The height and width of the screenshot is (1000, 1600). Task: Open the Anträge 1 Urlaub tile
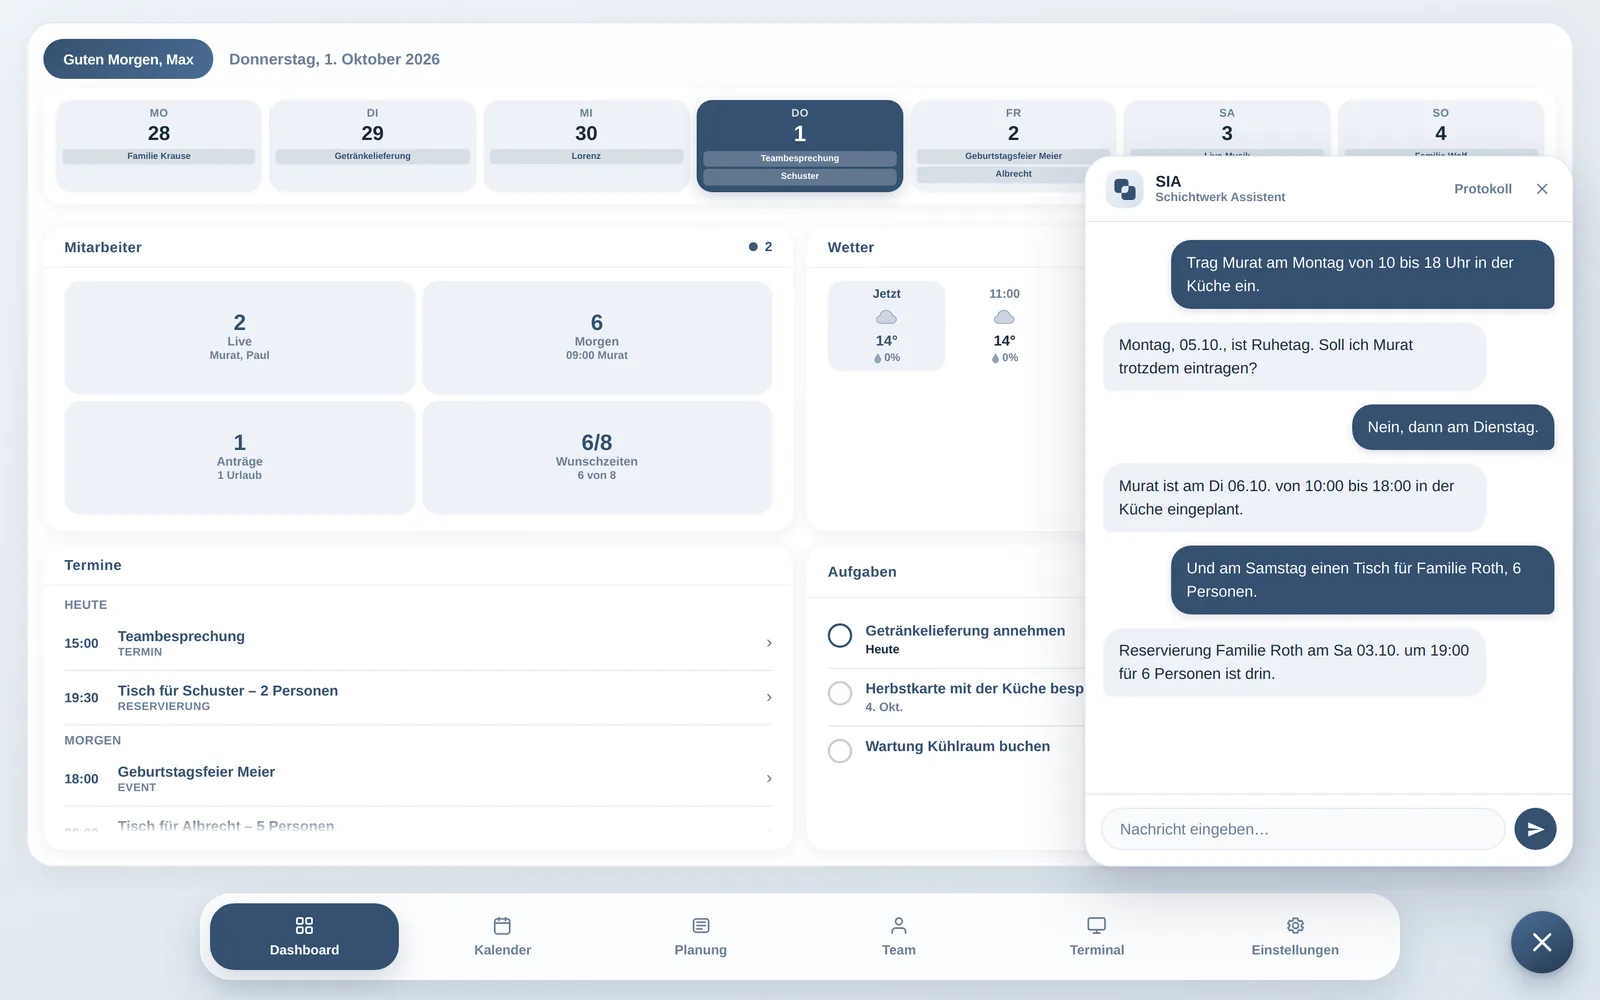240,457
